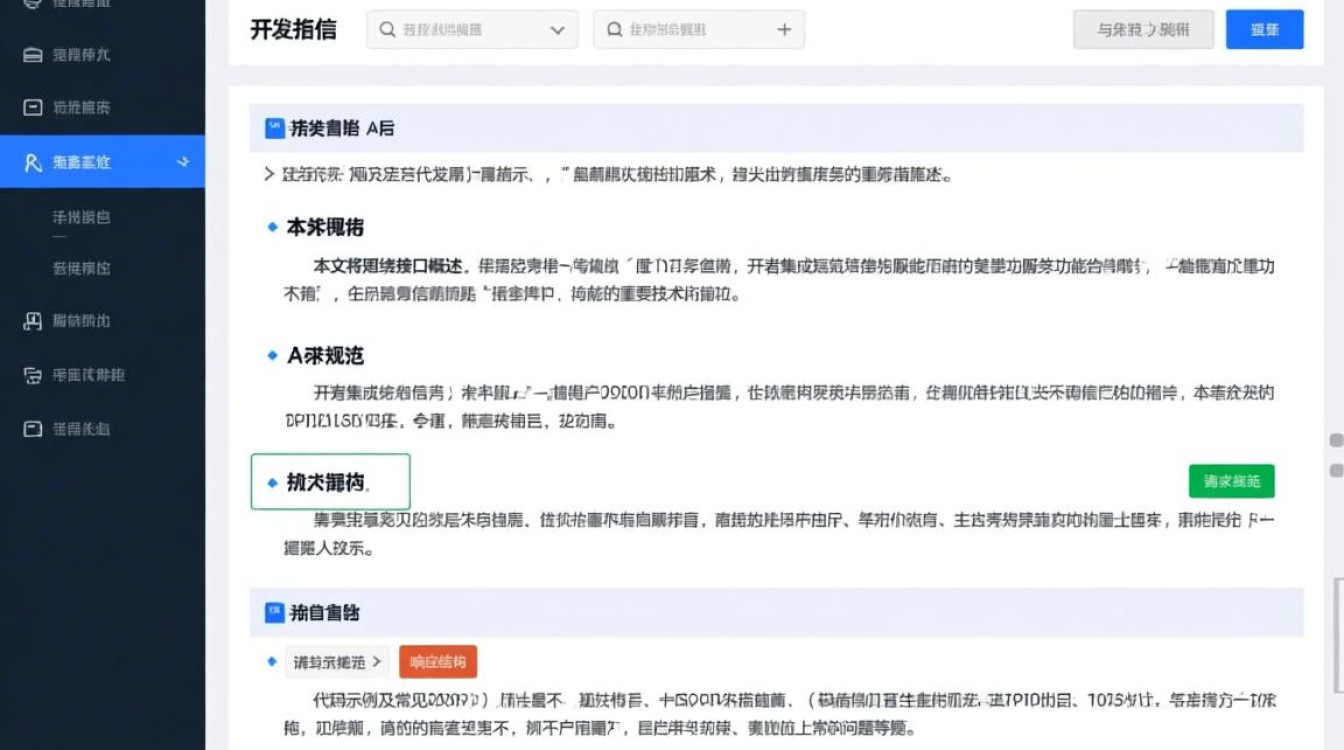
Task: Click the plus icon in the second search bar
Action: point(785,30)
